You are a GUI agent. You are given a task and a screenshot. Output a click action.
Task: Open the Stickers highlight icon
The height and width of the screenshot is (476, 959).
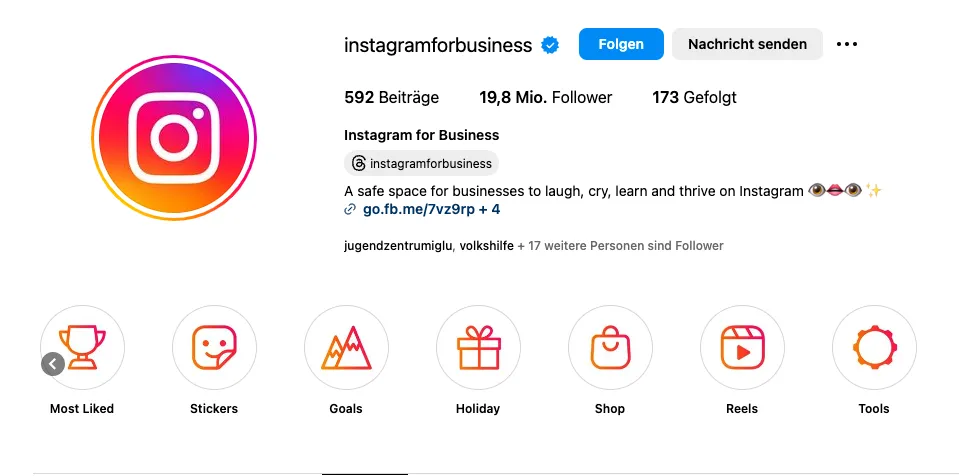click(x=214, y=348)
